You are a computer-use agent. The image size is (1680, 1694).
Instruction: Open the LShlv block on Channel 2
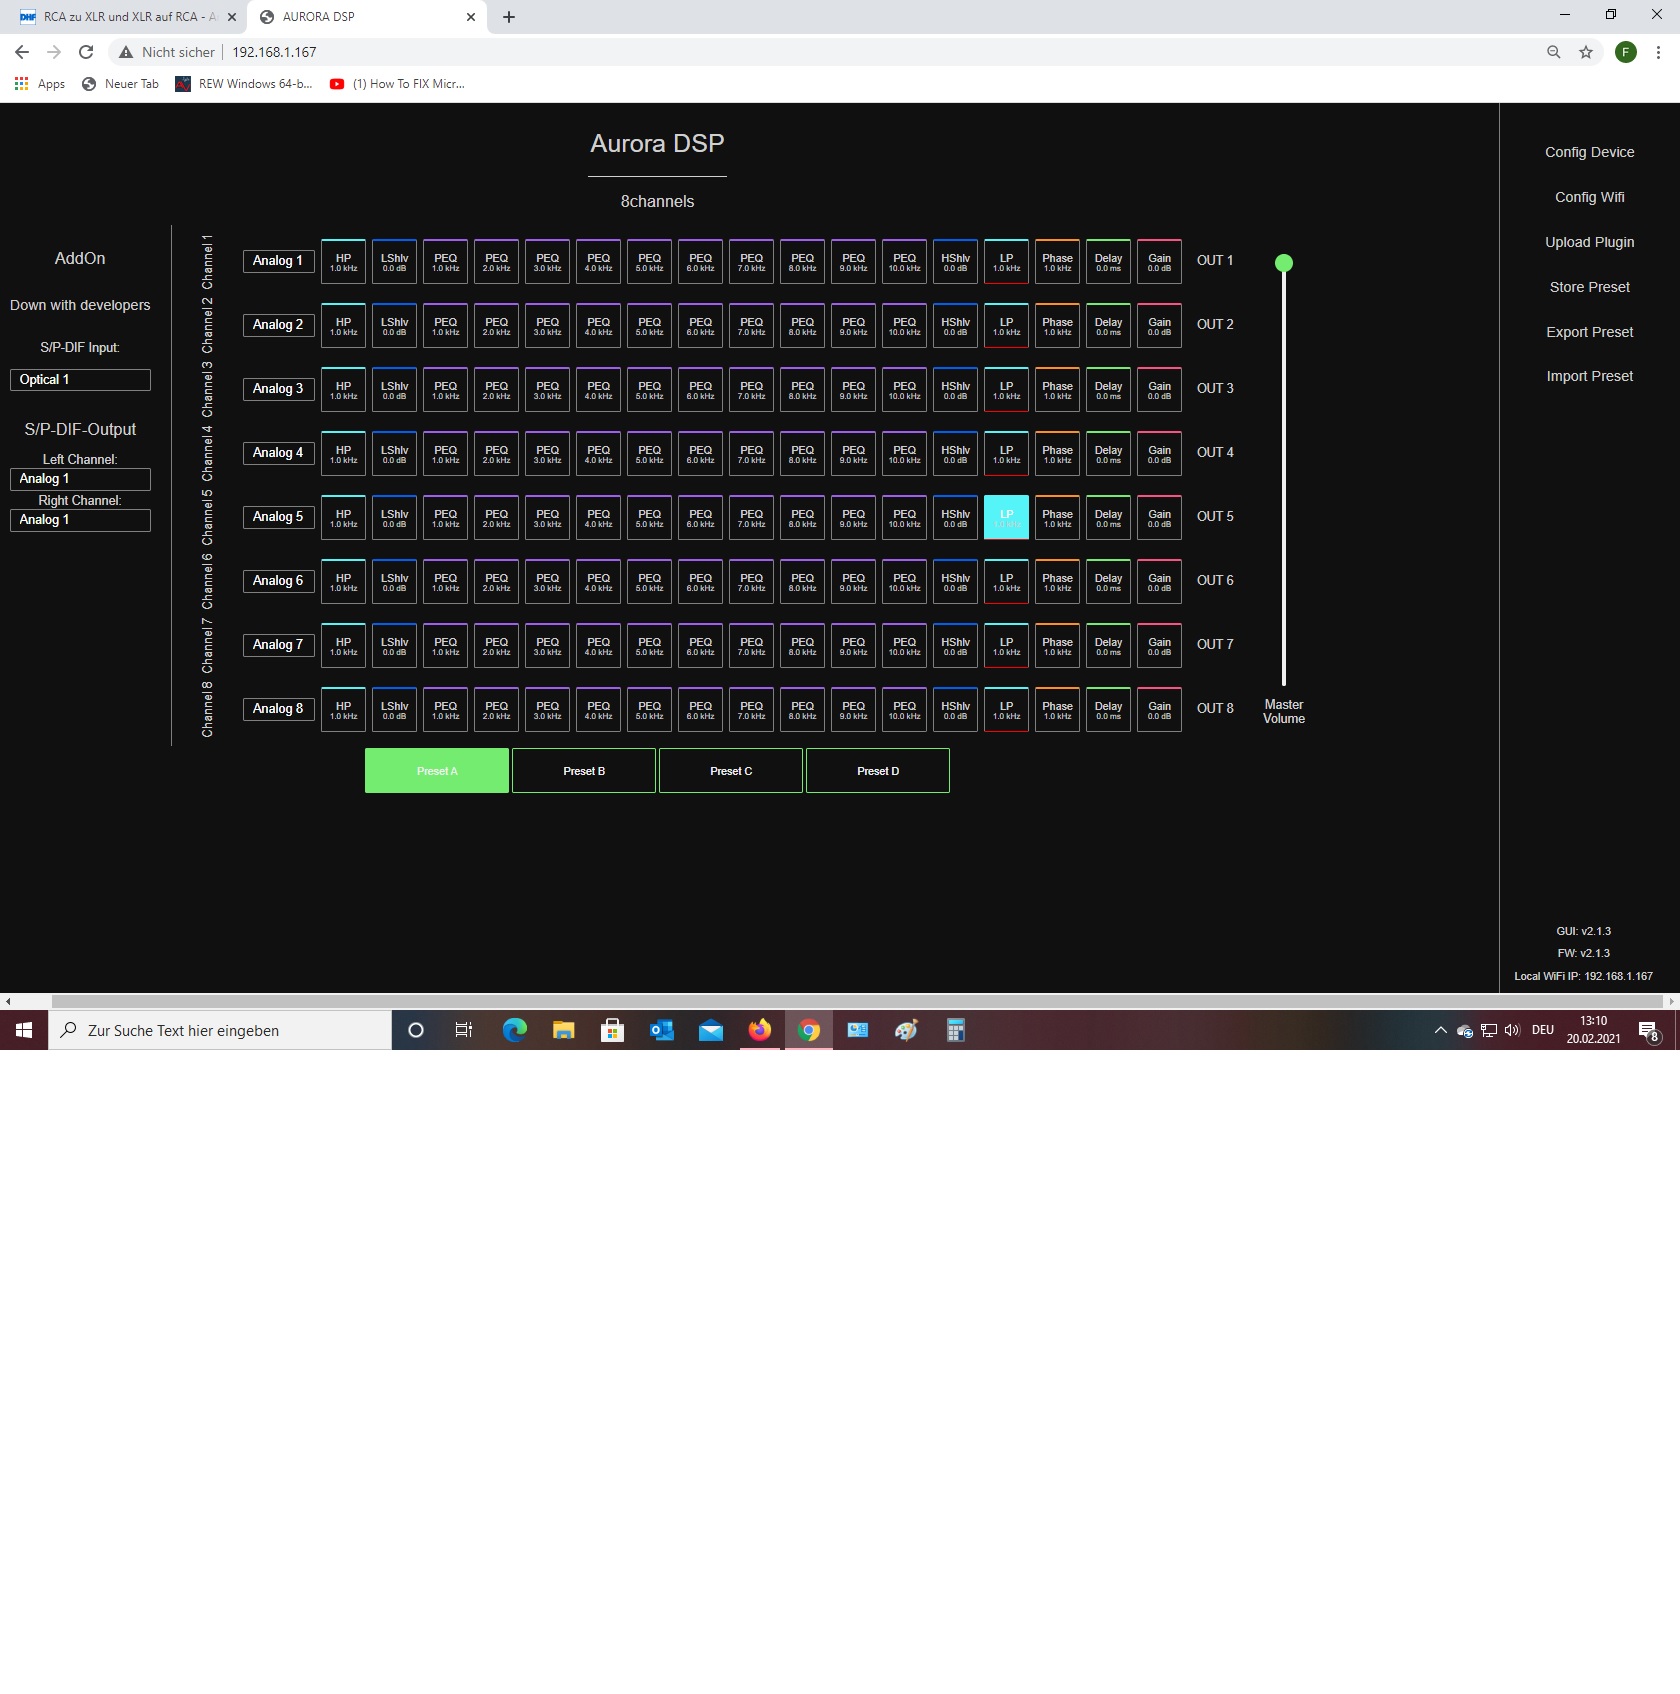point(394,326)
